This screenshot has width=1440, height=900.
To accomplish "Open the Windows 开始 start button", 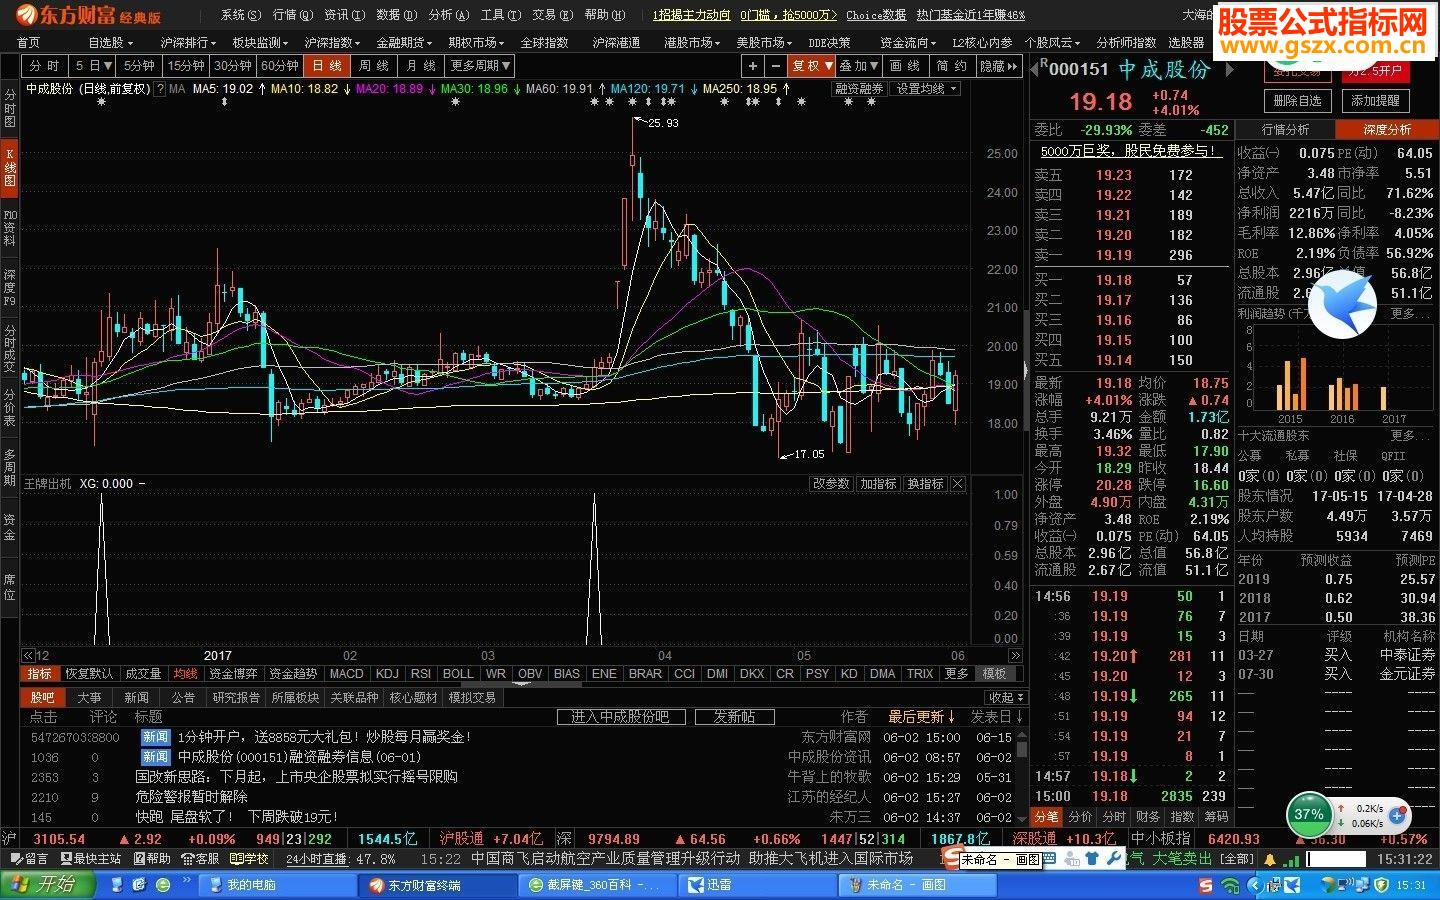I will (48, 884).
